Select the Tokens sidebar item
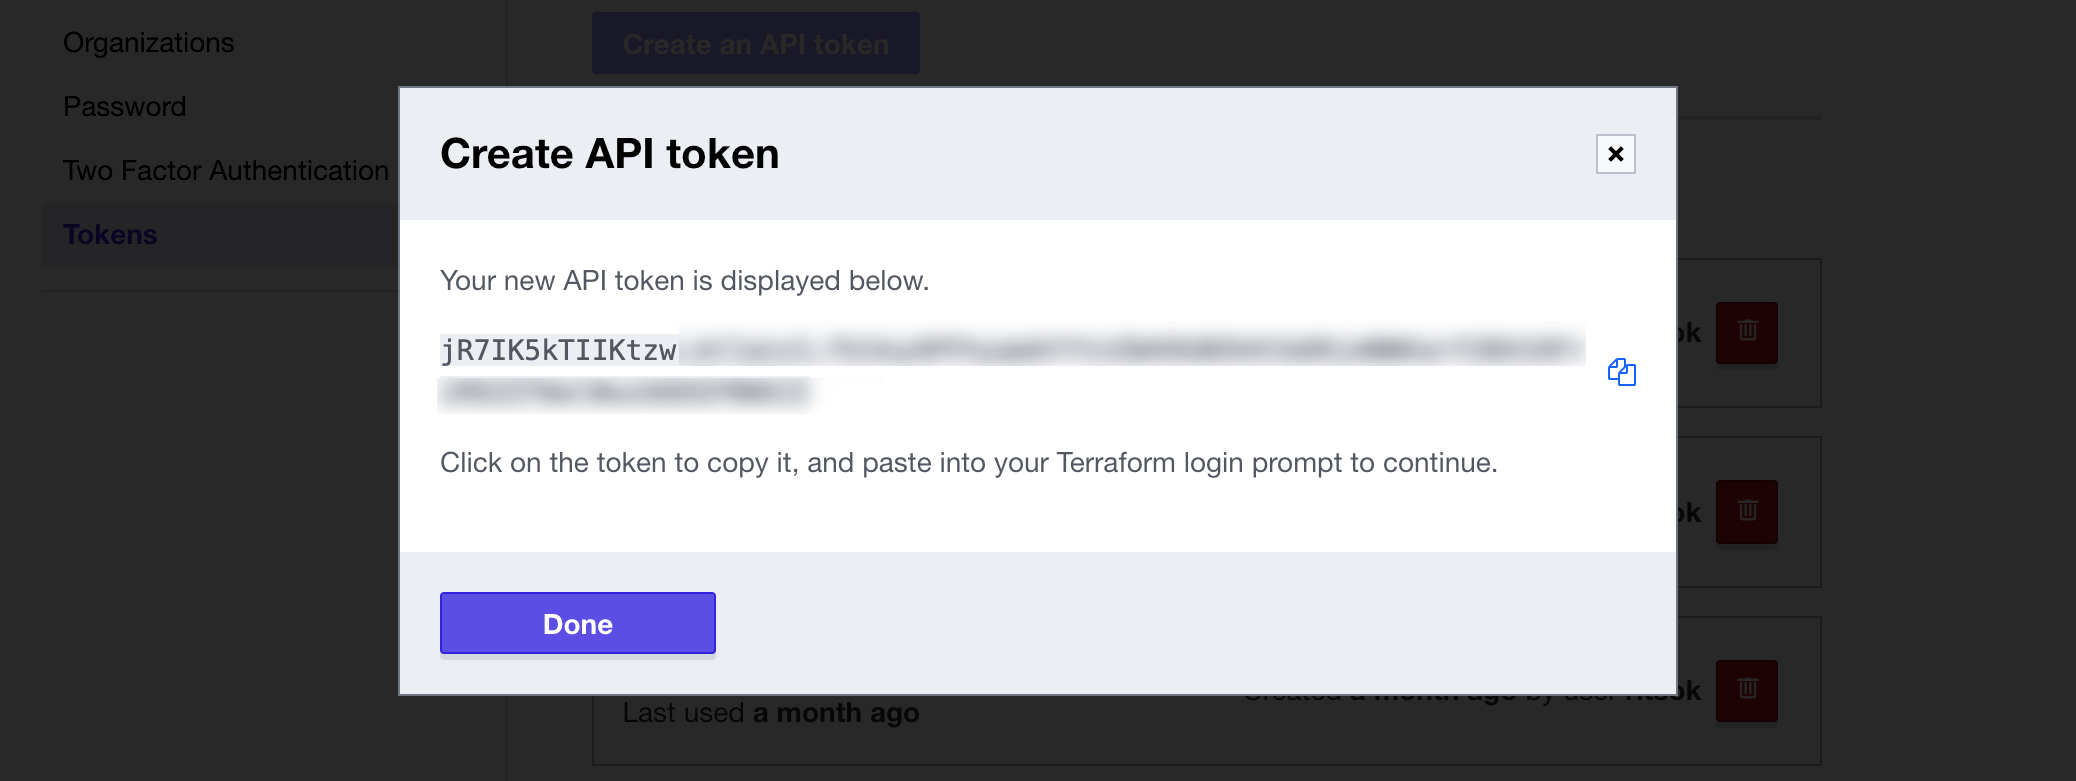The height and width of the screenshot is (781, 2076). (x=110, y=235)
